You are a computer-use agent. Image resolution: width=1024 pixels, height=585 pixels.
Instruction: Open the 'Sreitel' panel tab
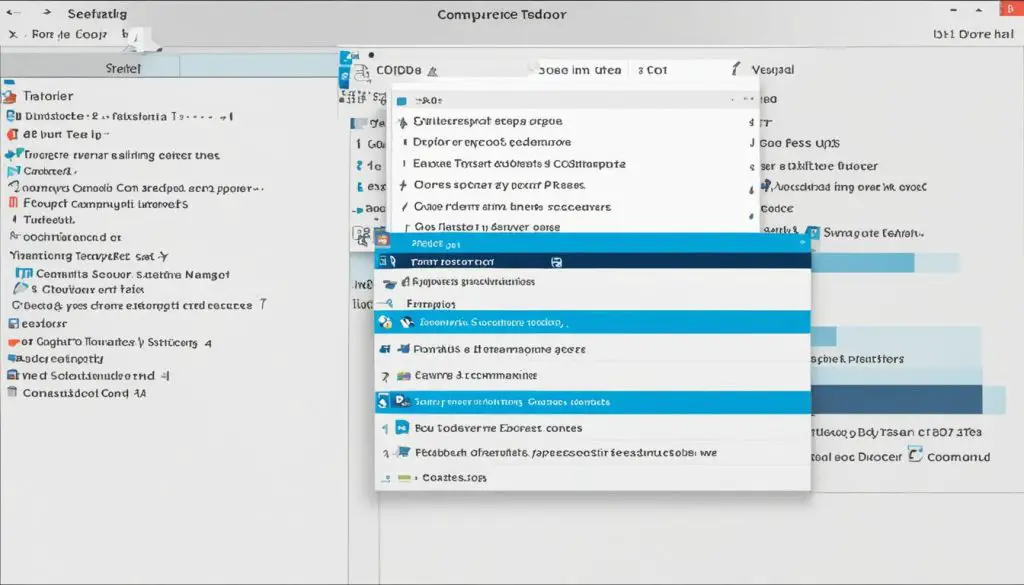click(x=123, y=68)
